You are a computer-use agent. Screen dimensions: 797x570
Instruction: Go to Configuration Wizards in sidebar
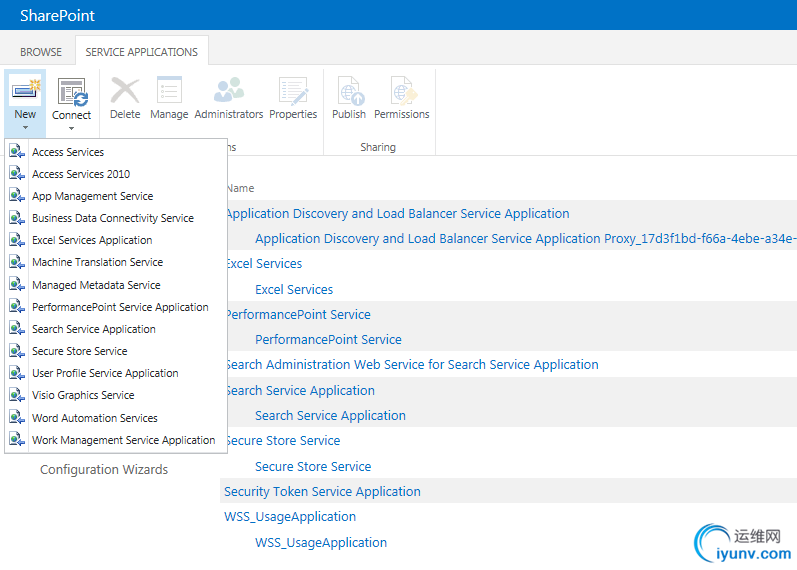coord(104,469)
